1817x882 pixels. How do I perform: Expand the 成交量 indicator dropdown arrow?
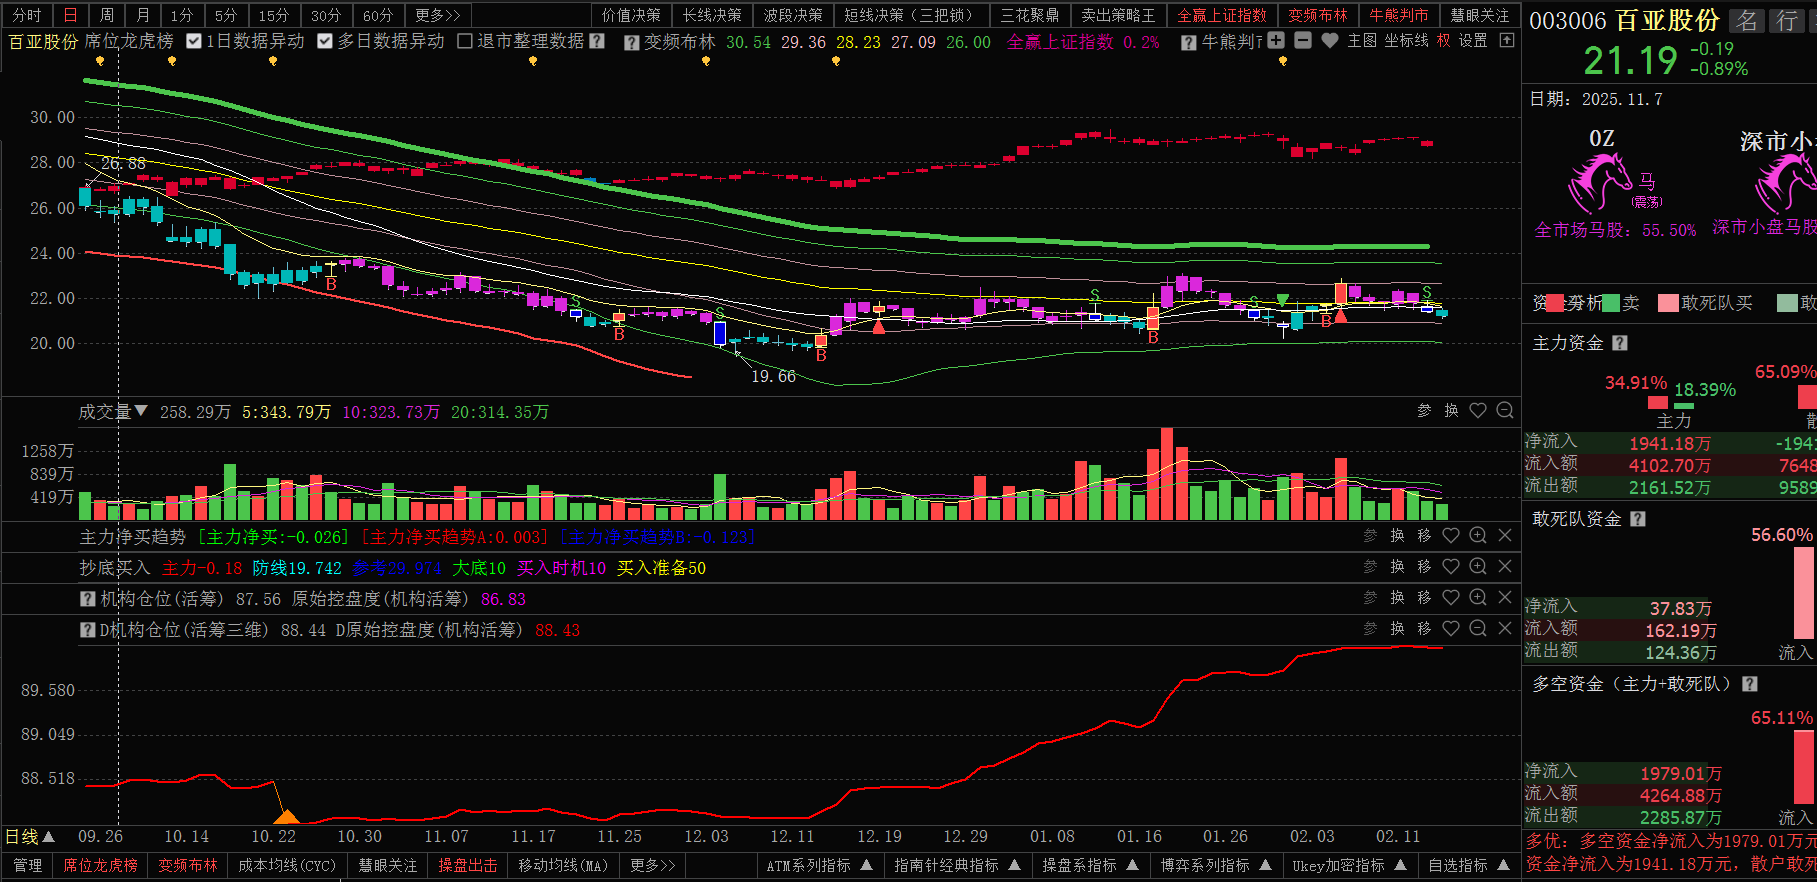141,411
